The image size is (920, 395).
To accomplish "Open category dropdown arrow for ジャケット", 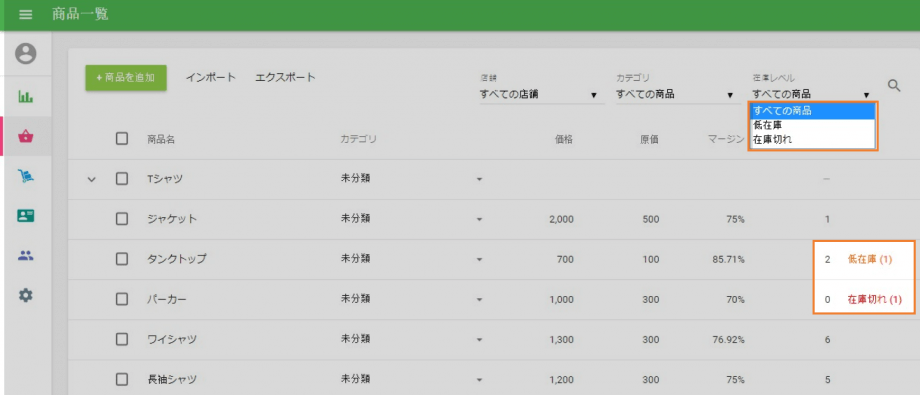I will (x=479, y=220).
